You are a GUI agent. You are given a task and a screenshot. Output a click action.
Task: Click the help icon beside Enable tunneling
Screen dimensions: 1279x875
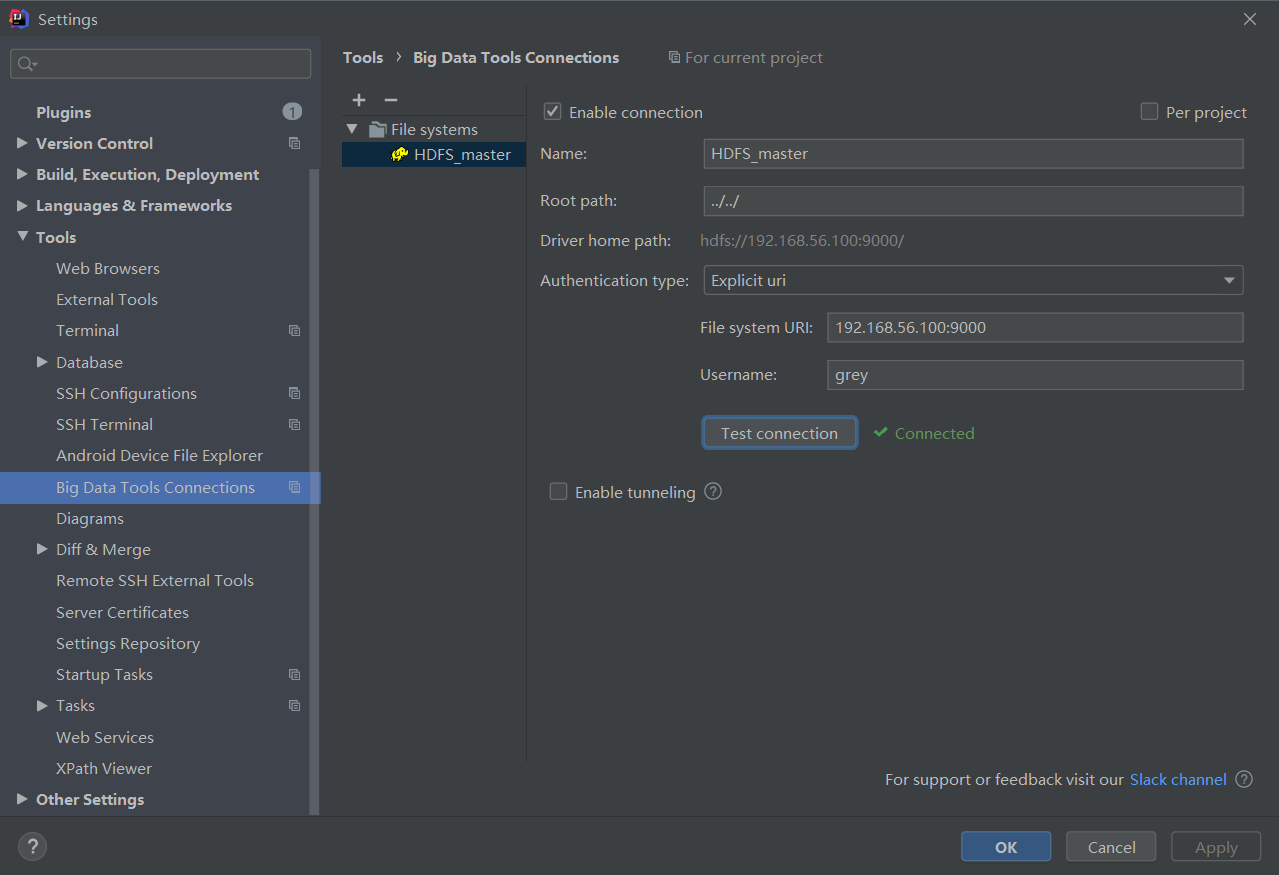[x=713, y=492]
